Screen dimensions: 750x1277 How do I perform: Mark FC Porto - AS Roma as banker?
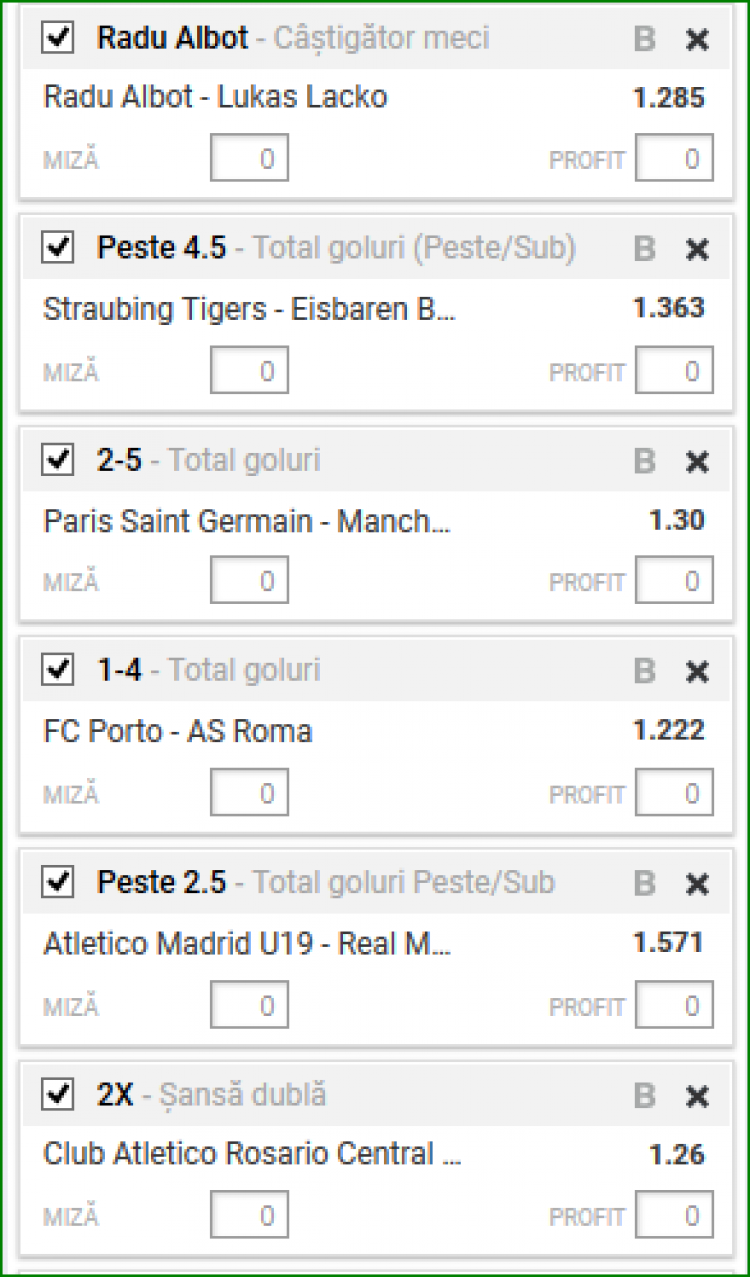click(645, 671)
